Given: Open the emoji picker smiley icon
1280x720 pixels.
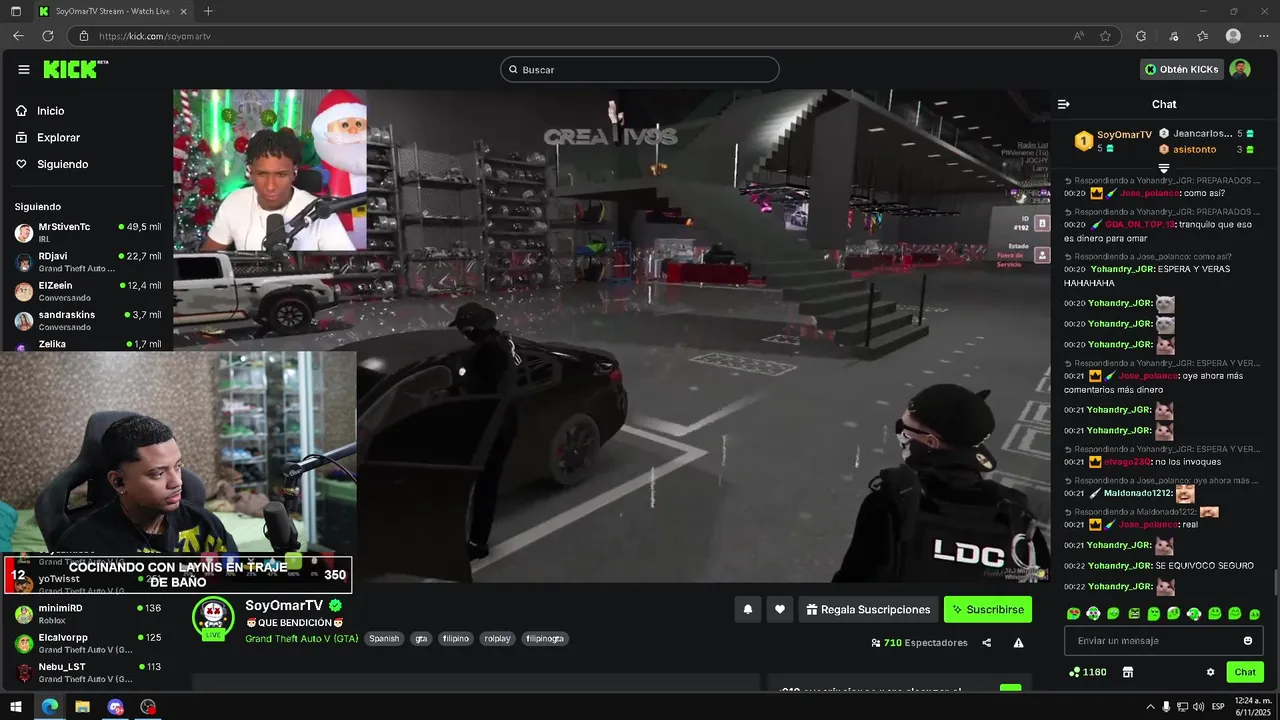Looking at the screenshot, I should click(x=1248, y=641).
